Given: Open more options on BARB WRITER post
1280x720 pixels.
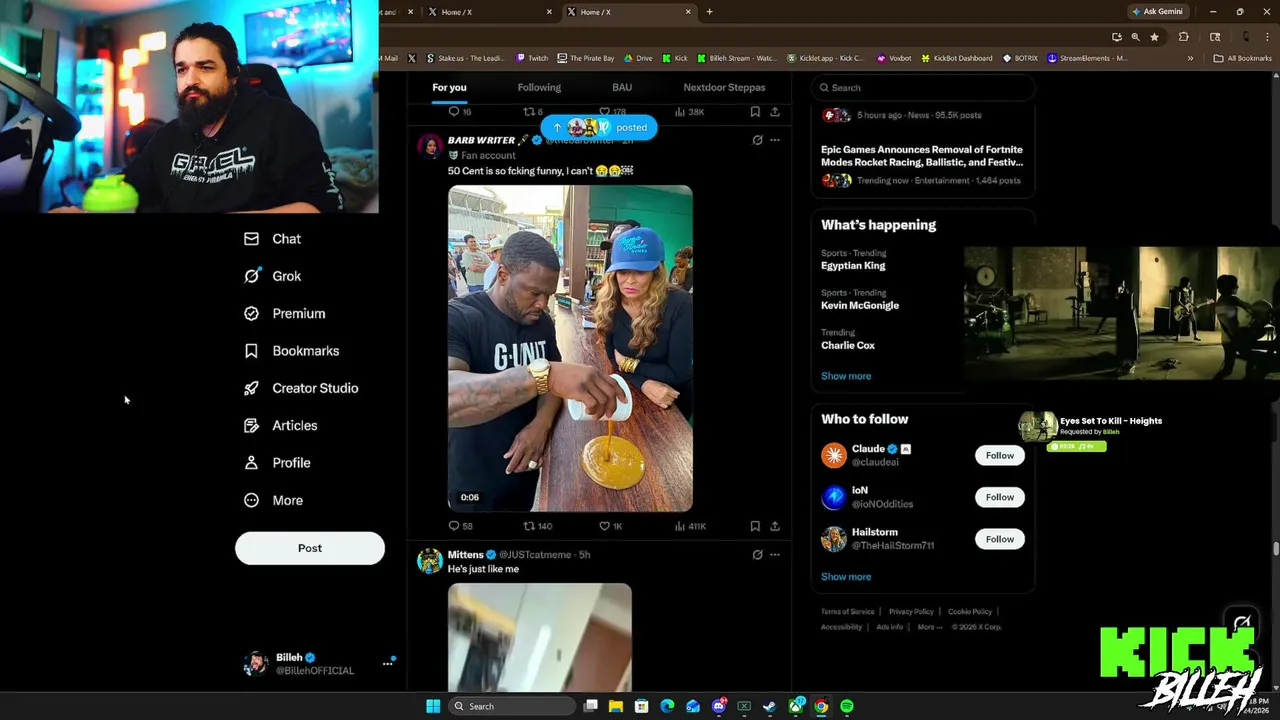Looking at the screenshot, I should 774,140.
